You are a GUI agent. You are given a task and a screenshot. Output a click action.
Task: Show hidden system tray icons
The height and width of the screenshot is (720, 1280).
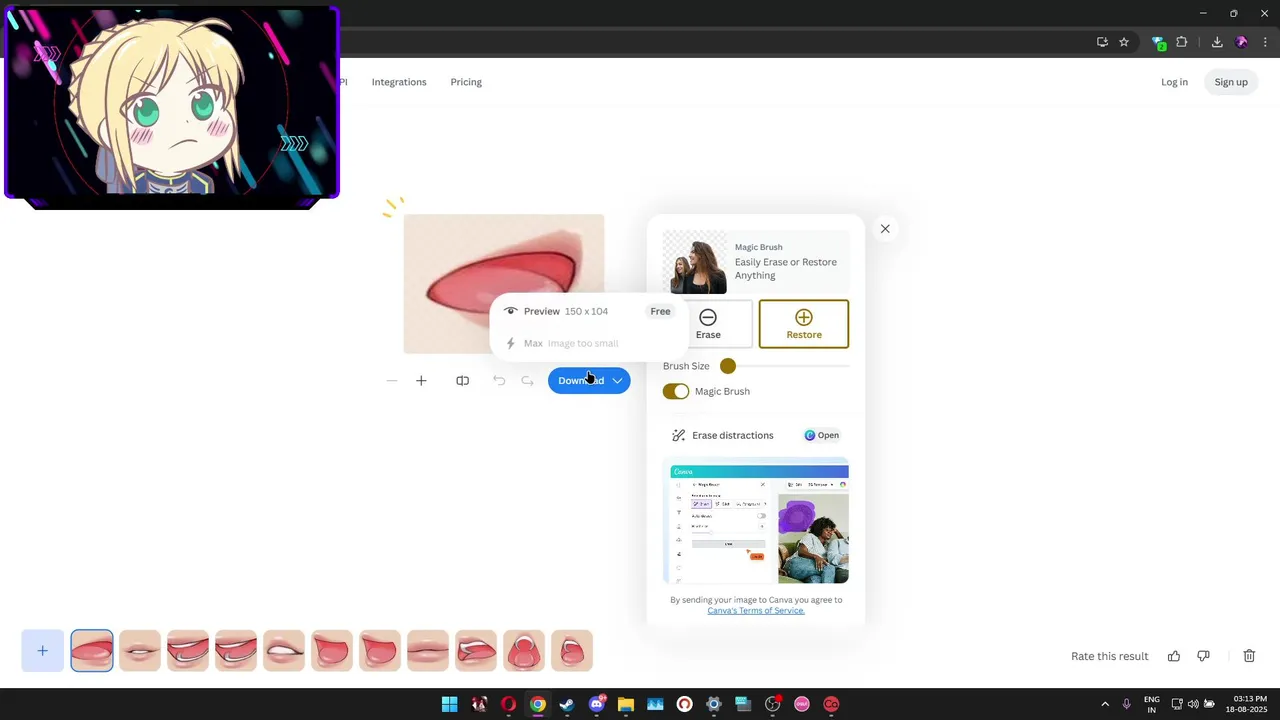coord(1105,704)
